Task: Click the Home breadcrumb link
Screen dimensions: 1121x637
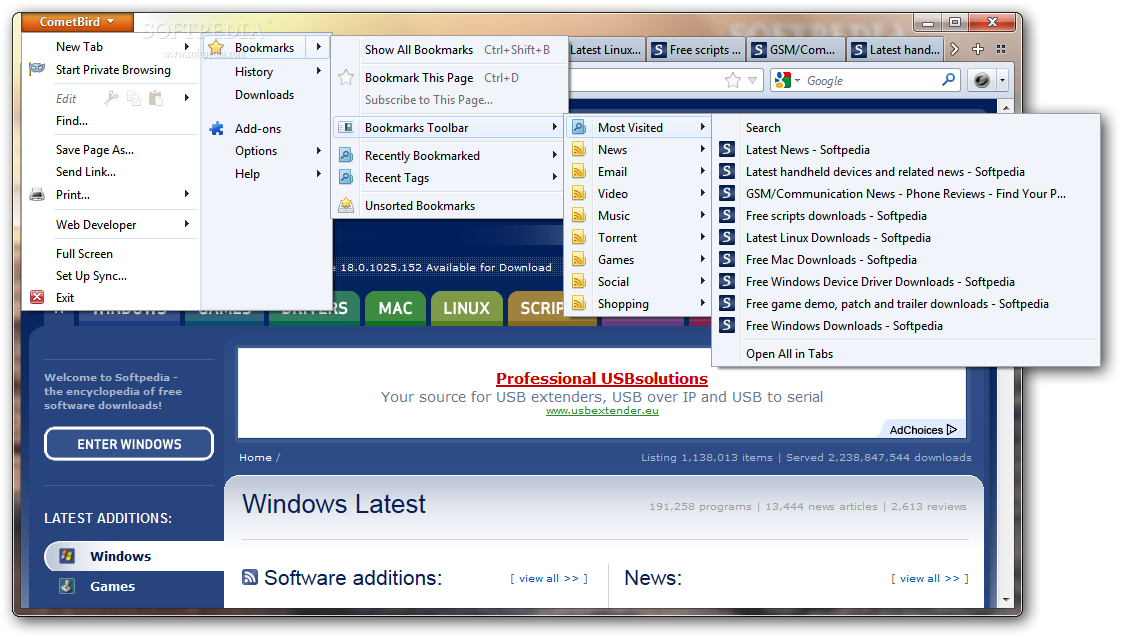Action: pyautogui.click(x=255, y=458)
